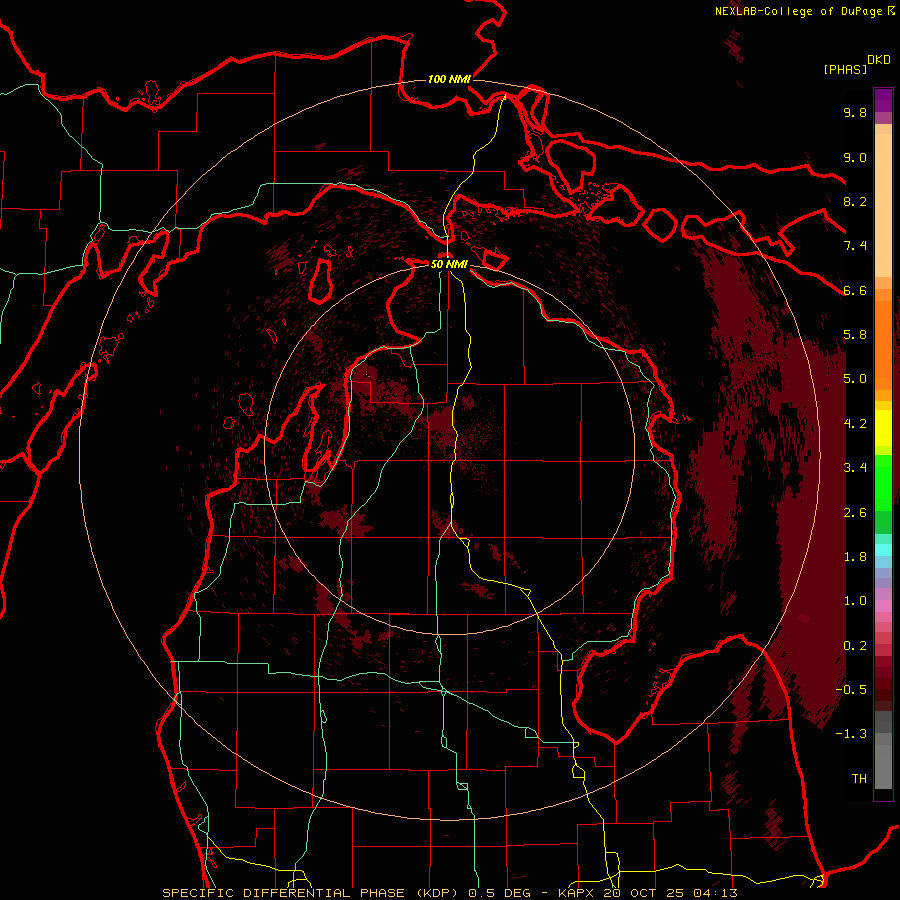Click the 1.8 value on the scale
This screenshot has height=900, width=900.
point(855,557)
